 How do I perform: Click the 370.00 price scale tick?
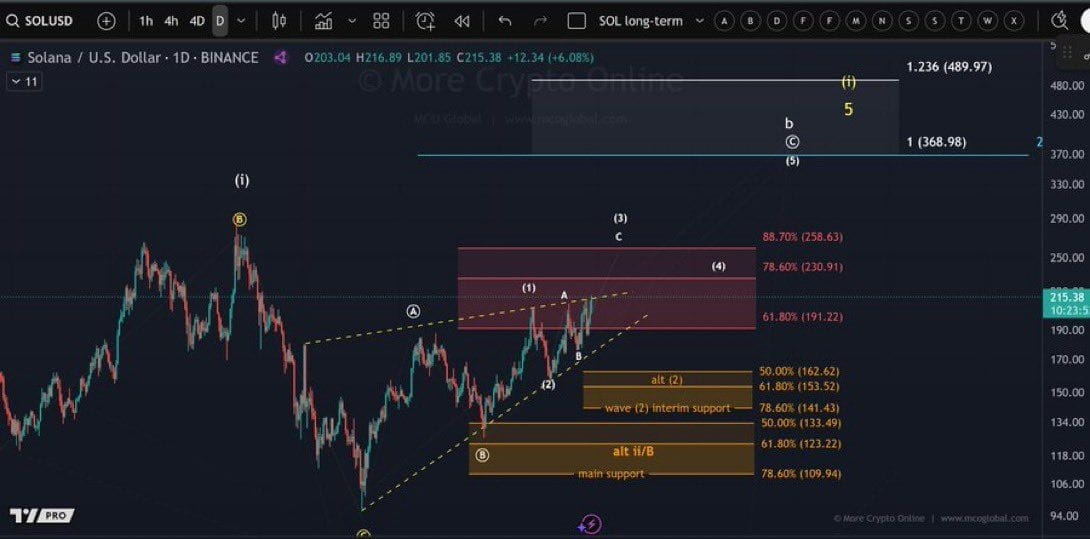click(x=1067, y=154)
